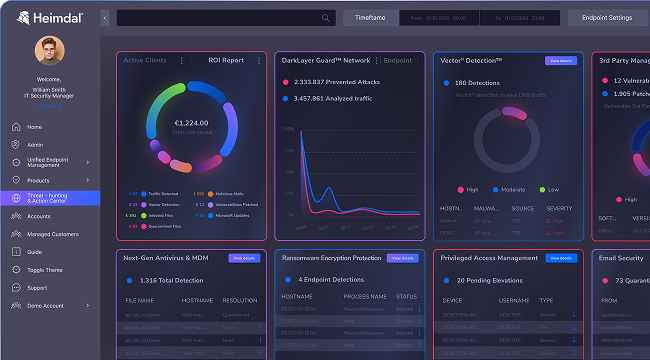Screen dimensions: 650x360
Task: View details of Next-Gen Antivirus & MDM
Action: click(244, 258)
